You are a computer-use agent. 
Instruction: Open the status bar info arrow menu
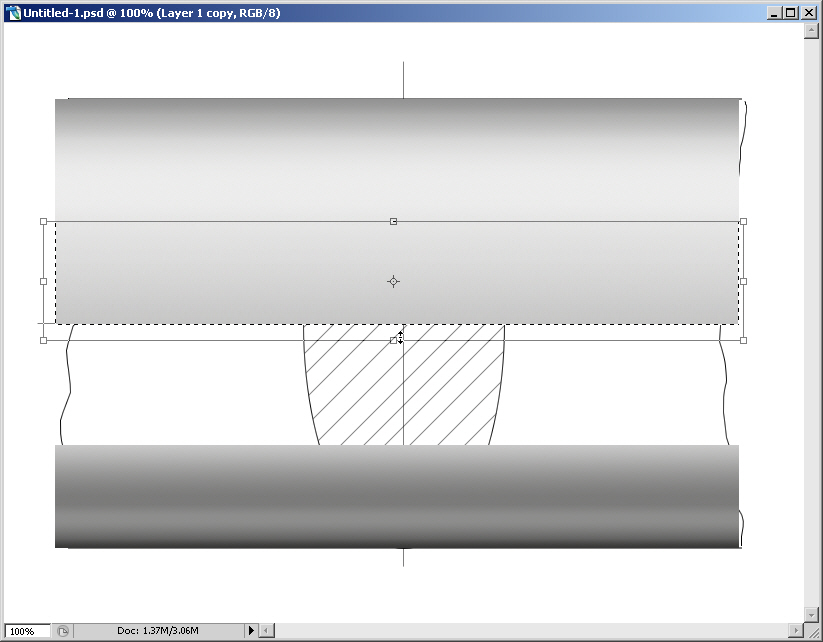pos(251,630)
